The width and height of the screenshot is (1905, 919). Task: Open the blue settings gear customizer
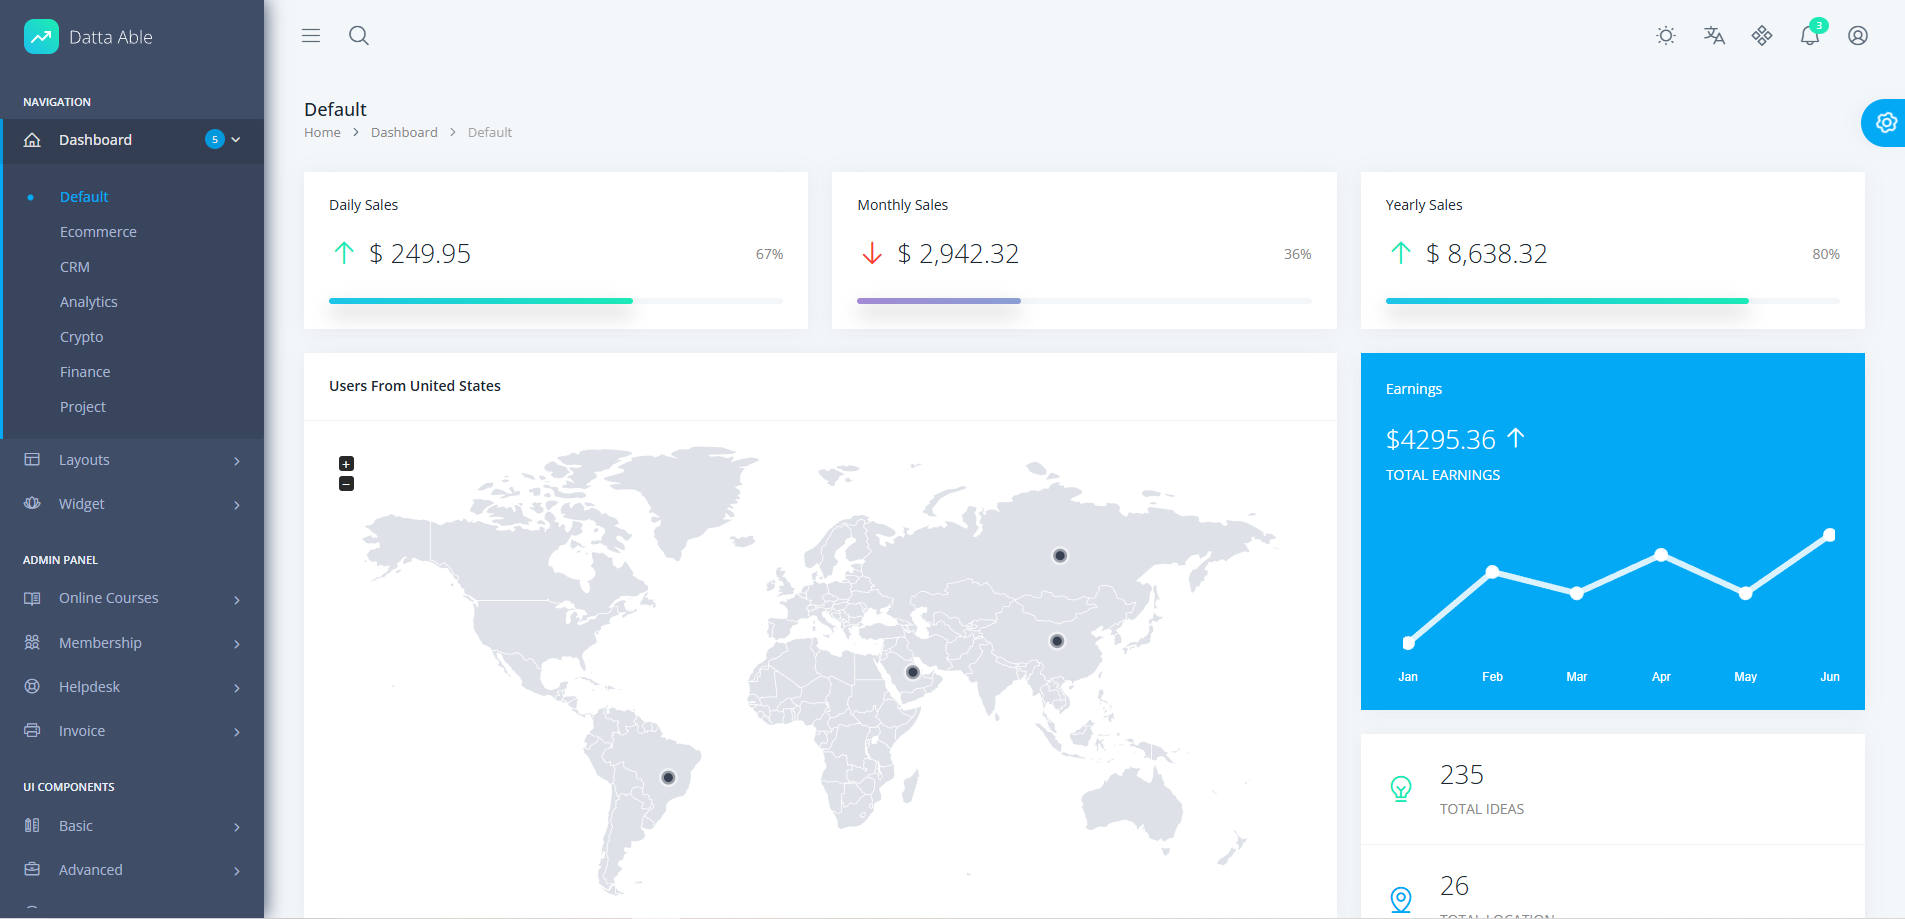pos(1885,123)
